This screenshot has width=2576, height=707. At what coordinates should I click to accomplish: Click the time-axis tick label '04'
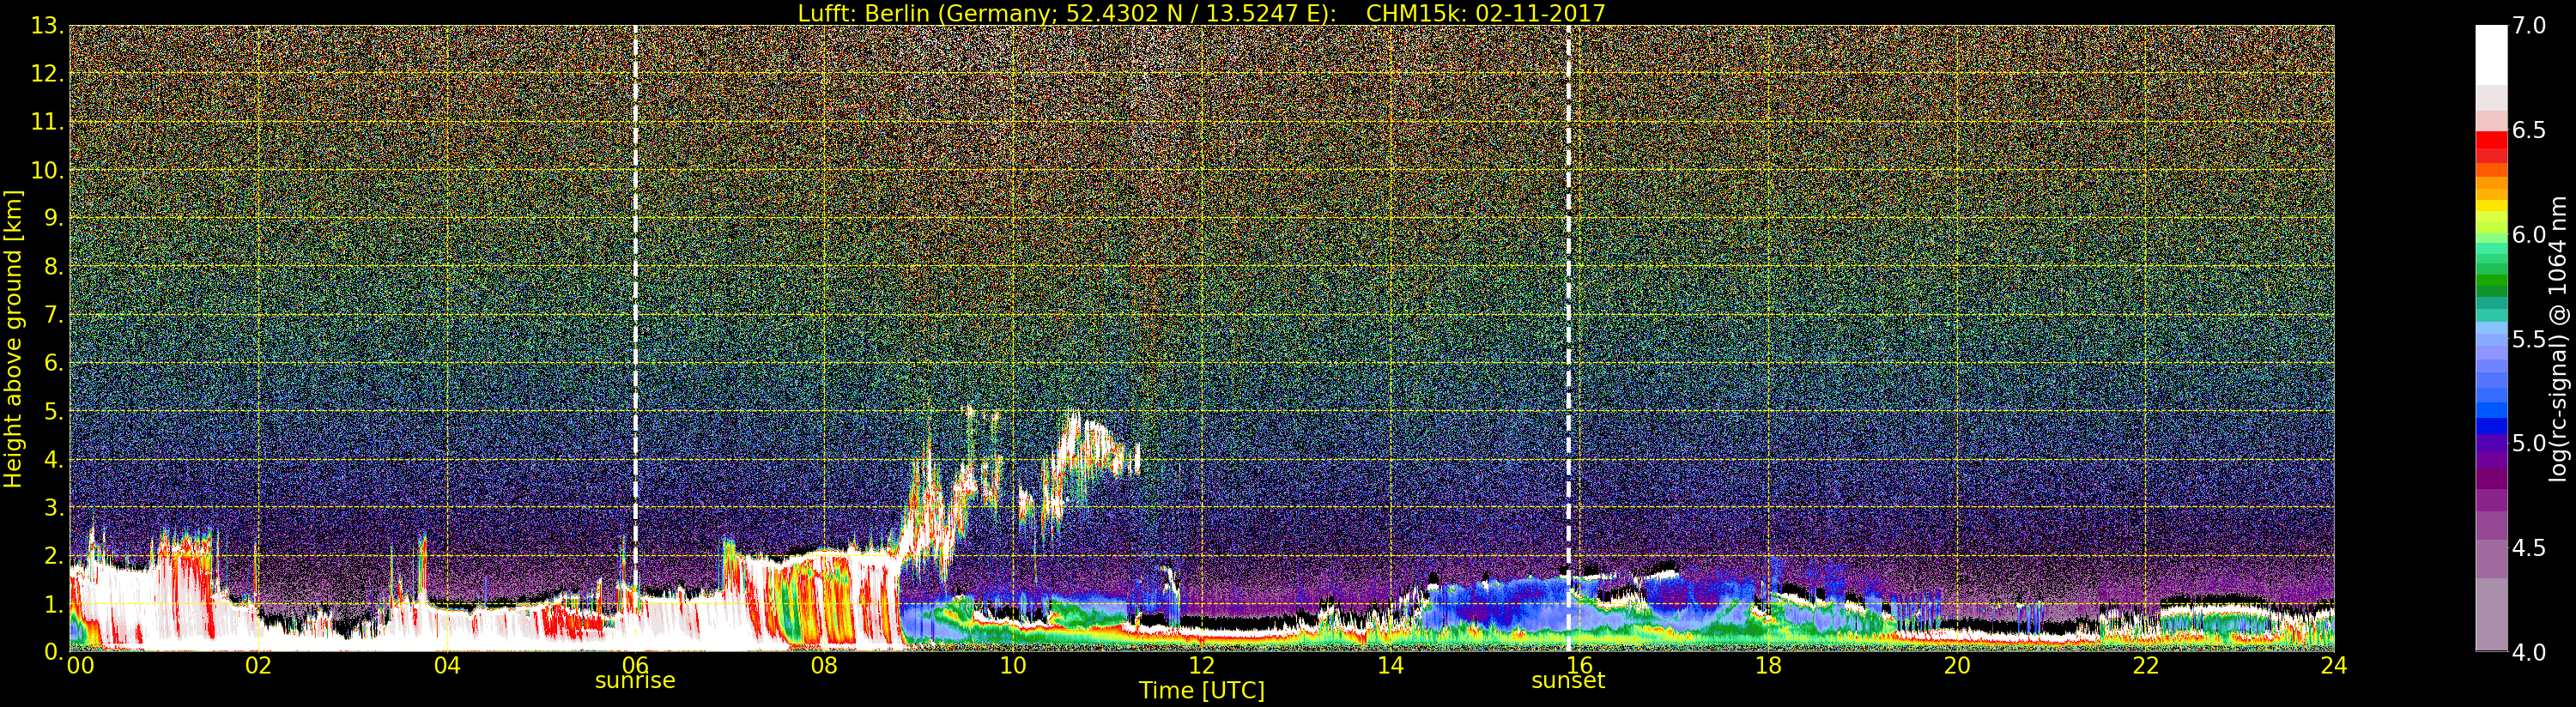447,665
